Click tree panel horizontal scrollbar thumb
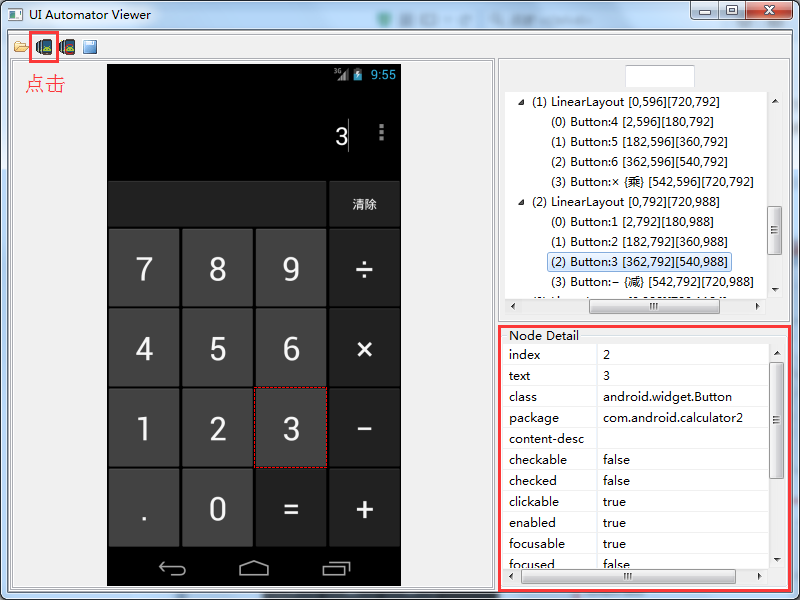The width and height of the screenshot is (800, 600). point(654,306)
